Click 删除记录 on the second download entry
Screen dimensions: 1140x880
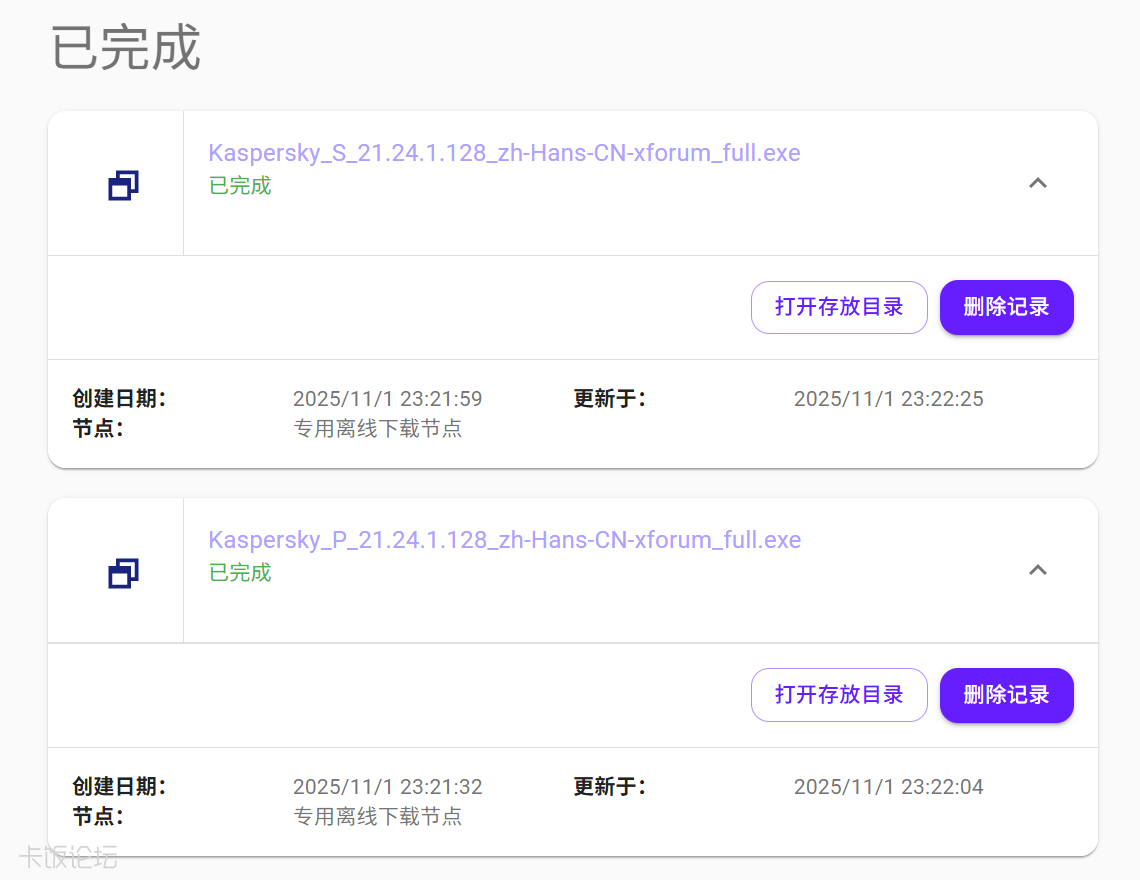coord(1006,695)
